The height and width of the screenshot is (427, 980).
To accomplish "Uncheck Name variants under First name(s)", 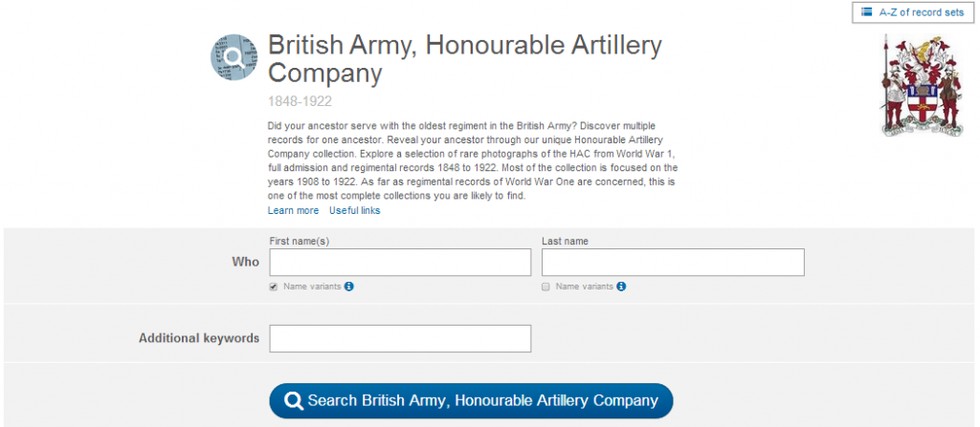I will [274, 287].
